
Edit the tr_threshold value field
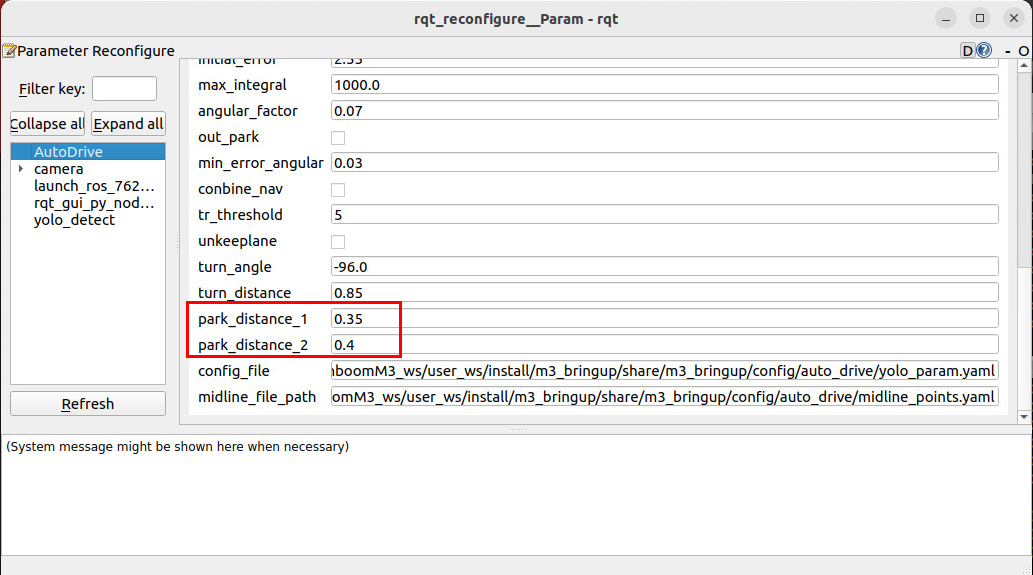(665, 215)
